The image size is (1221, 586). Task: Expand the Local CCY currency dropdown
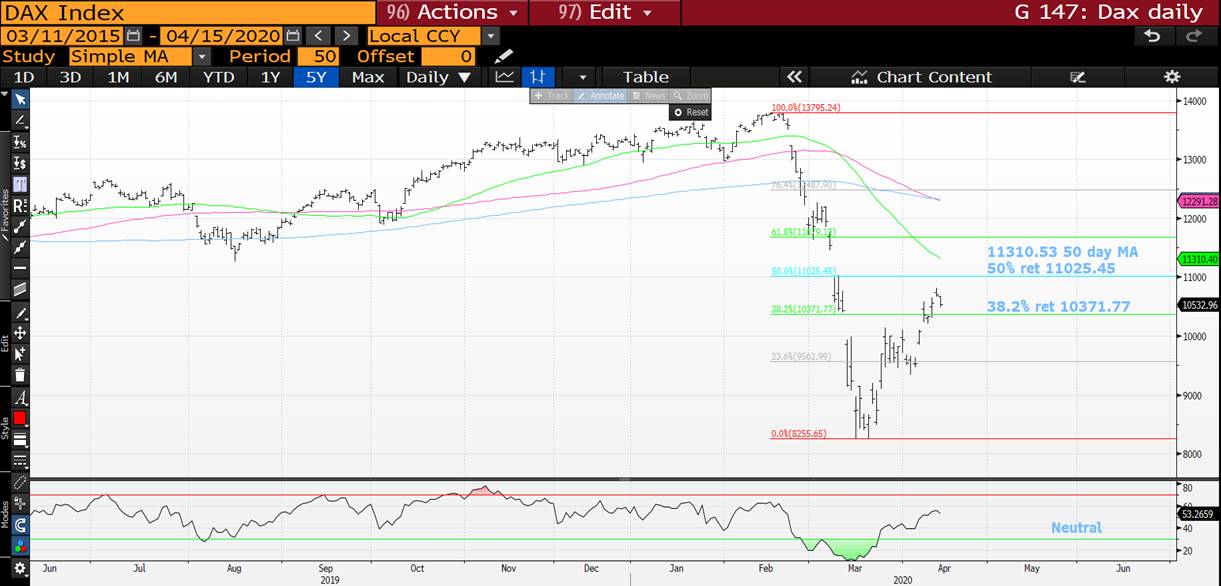(490, 36)
